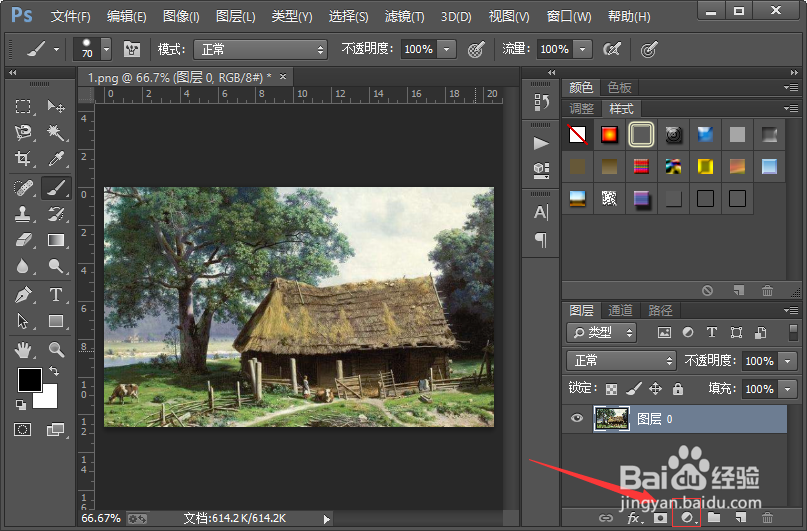Image resolution: width=807 pixels, height=531 pixels.
Task: Select the Eraser tool
Action: click(23, 240)
